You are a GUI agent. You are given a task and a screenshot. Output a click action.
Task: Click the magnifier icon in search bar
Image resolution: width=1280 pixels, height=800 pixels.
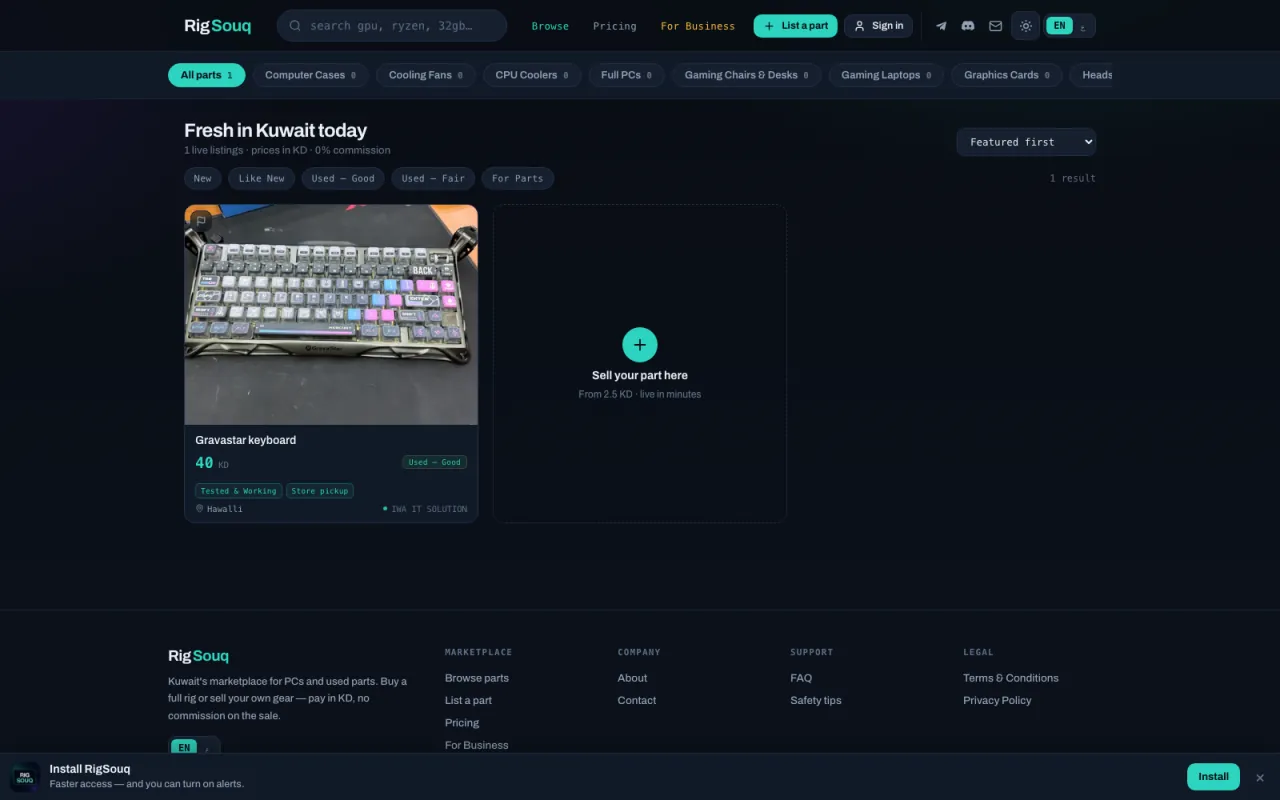pyautogui.click(x=295, y=26)
